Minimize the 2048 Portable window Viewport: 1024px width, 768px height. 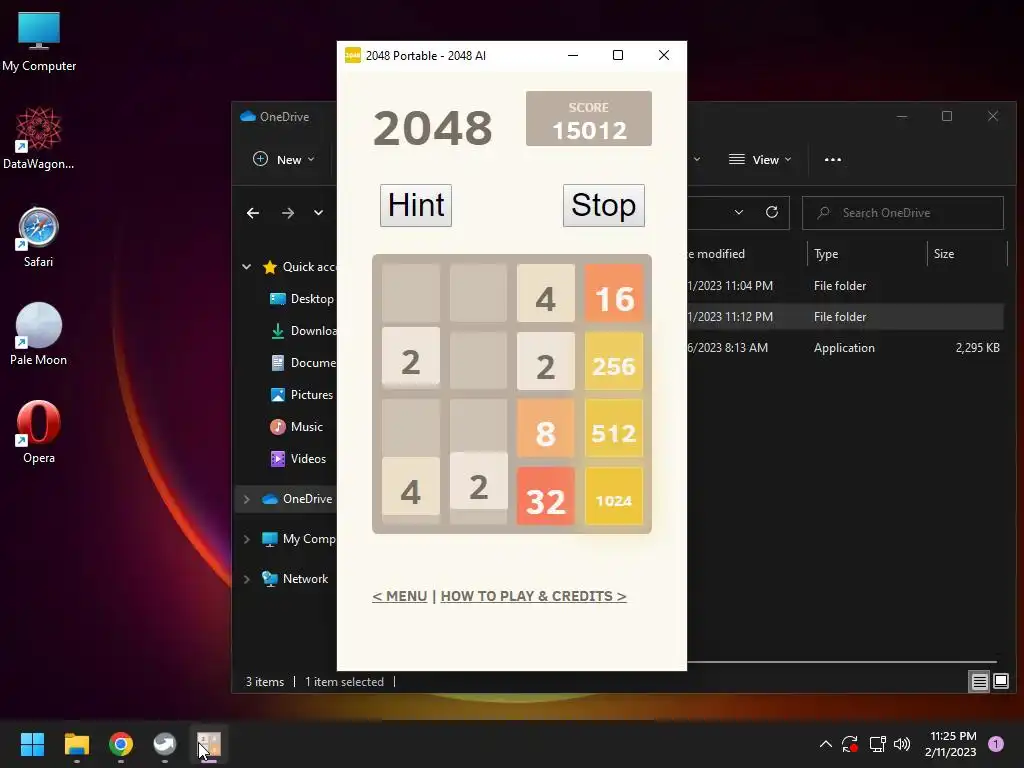pos(573,56)
